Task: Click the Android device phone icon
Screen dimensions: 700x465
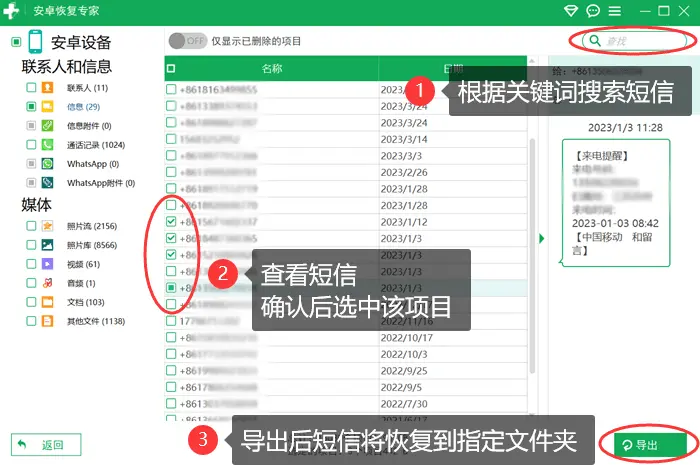Action: point(35,42)
